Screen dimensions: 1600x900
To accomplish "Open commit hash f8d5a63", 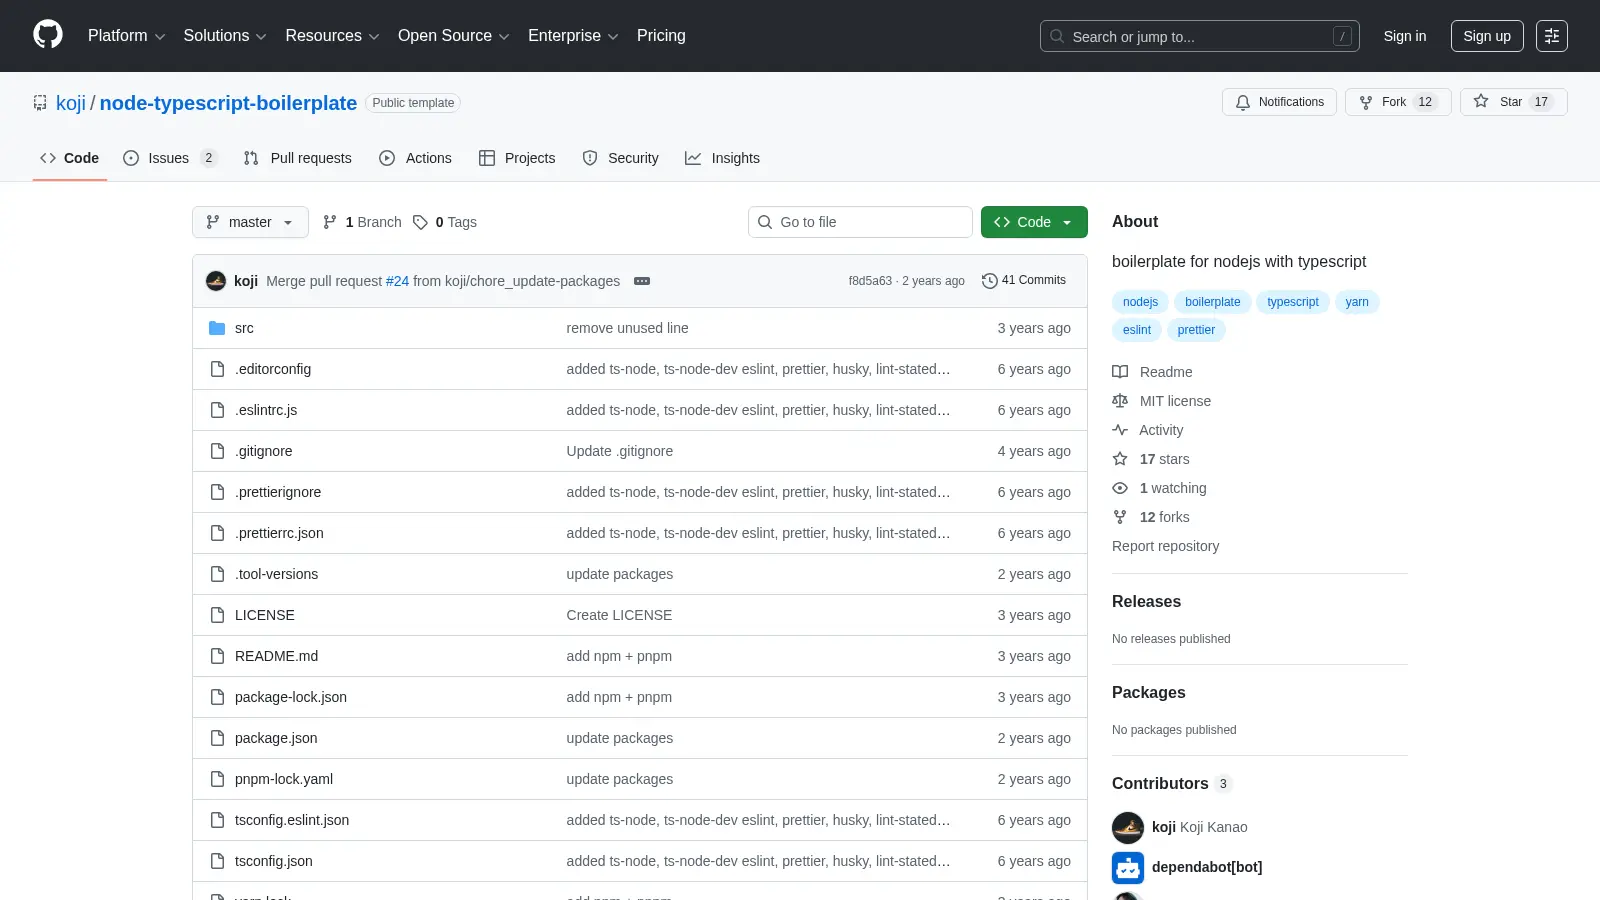I will (x=870, y=281).
